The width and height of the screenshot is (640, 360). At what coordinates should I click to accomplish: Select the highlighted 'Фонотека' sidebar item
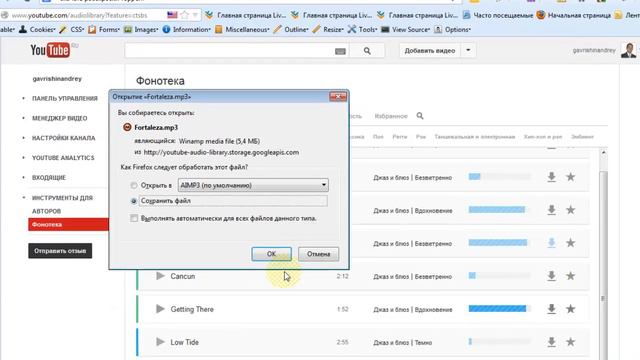pyautogui.click(x=68, y=224)
